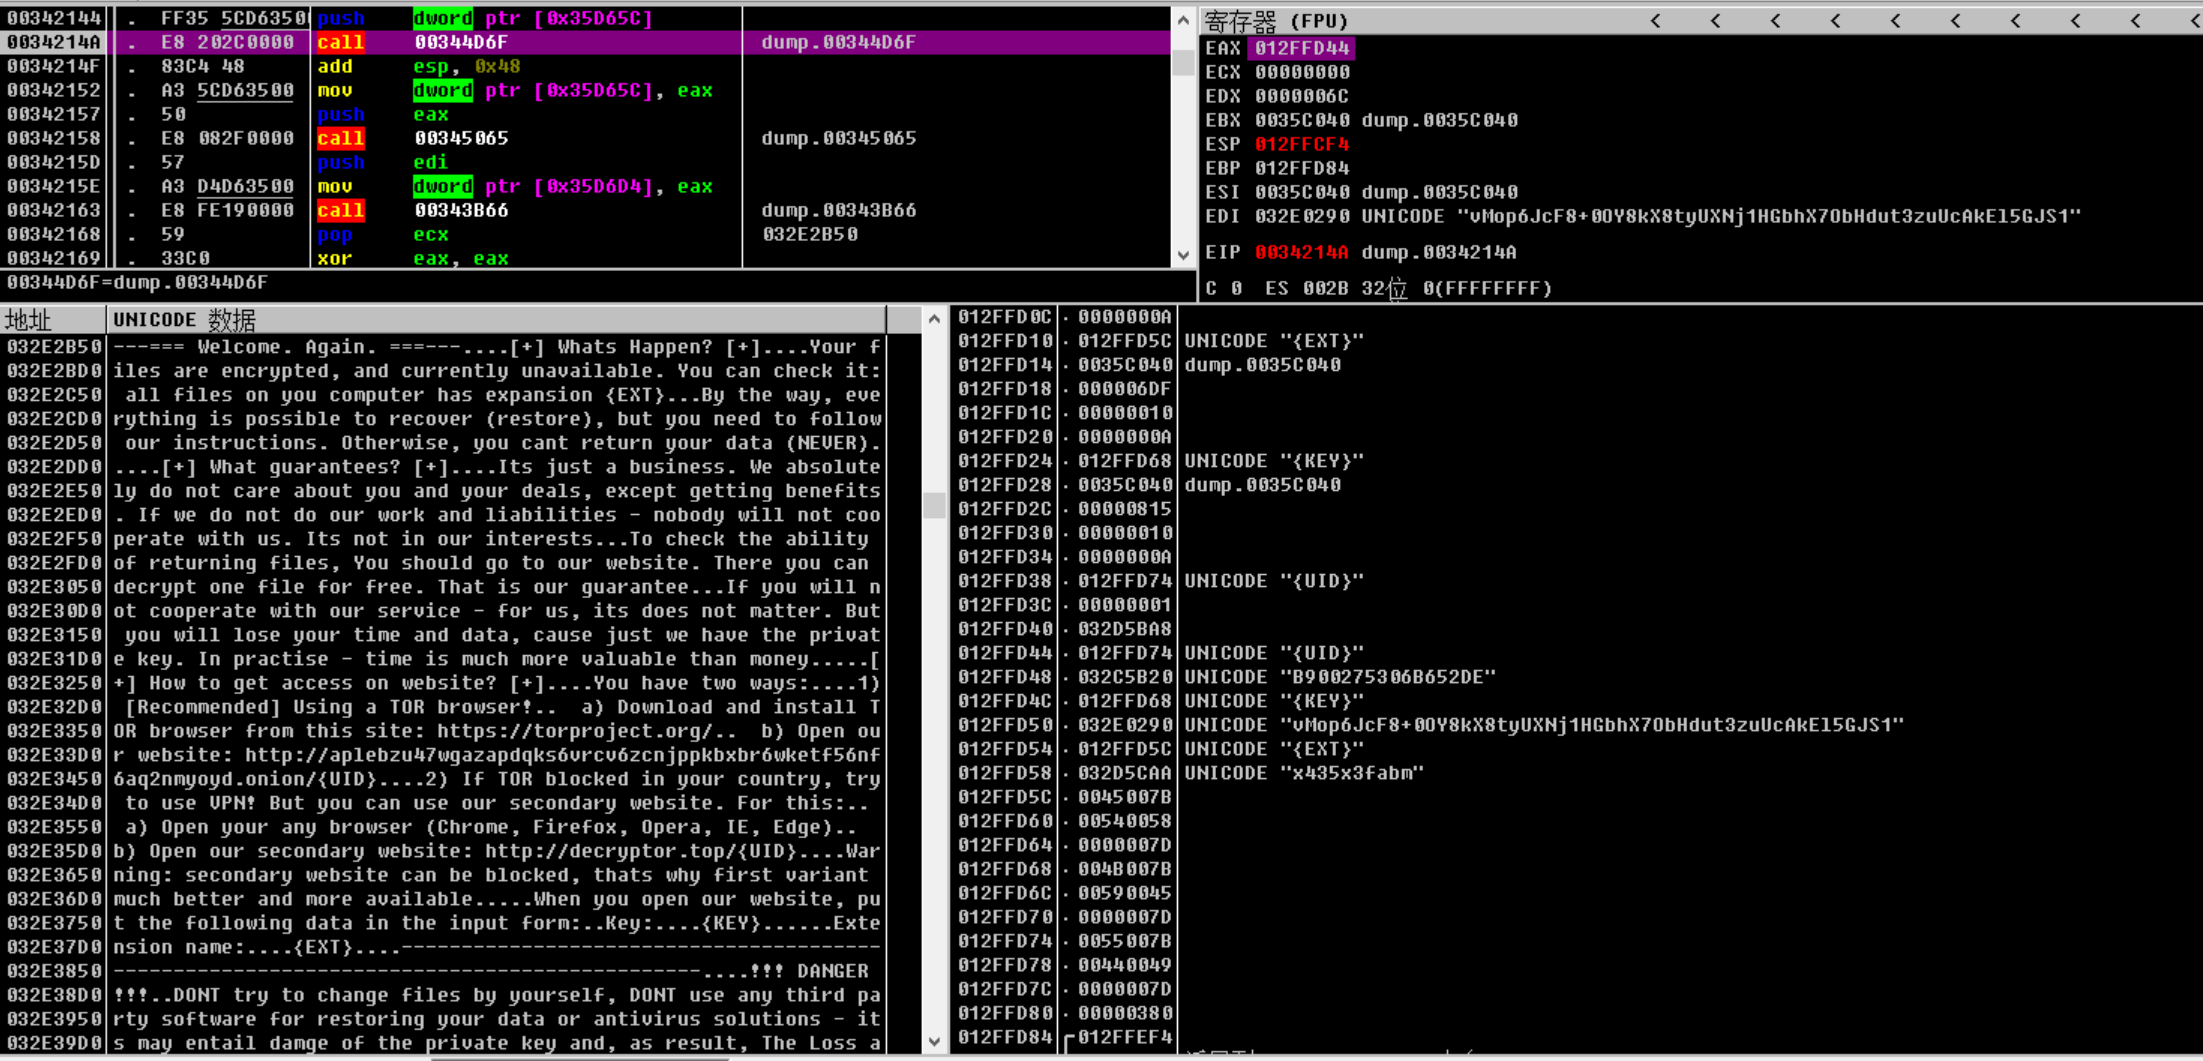
Task: Click the ESP register value 012FFCF4
Action: click(x=1301, y=144)
